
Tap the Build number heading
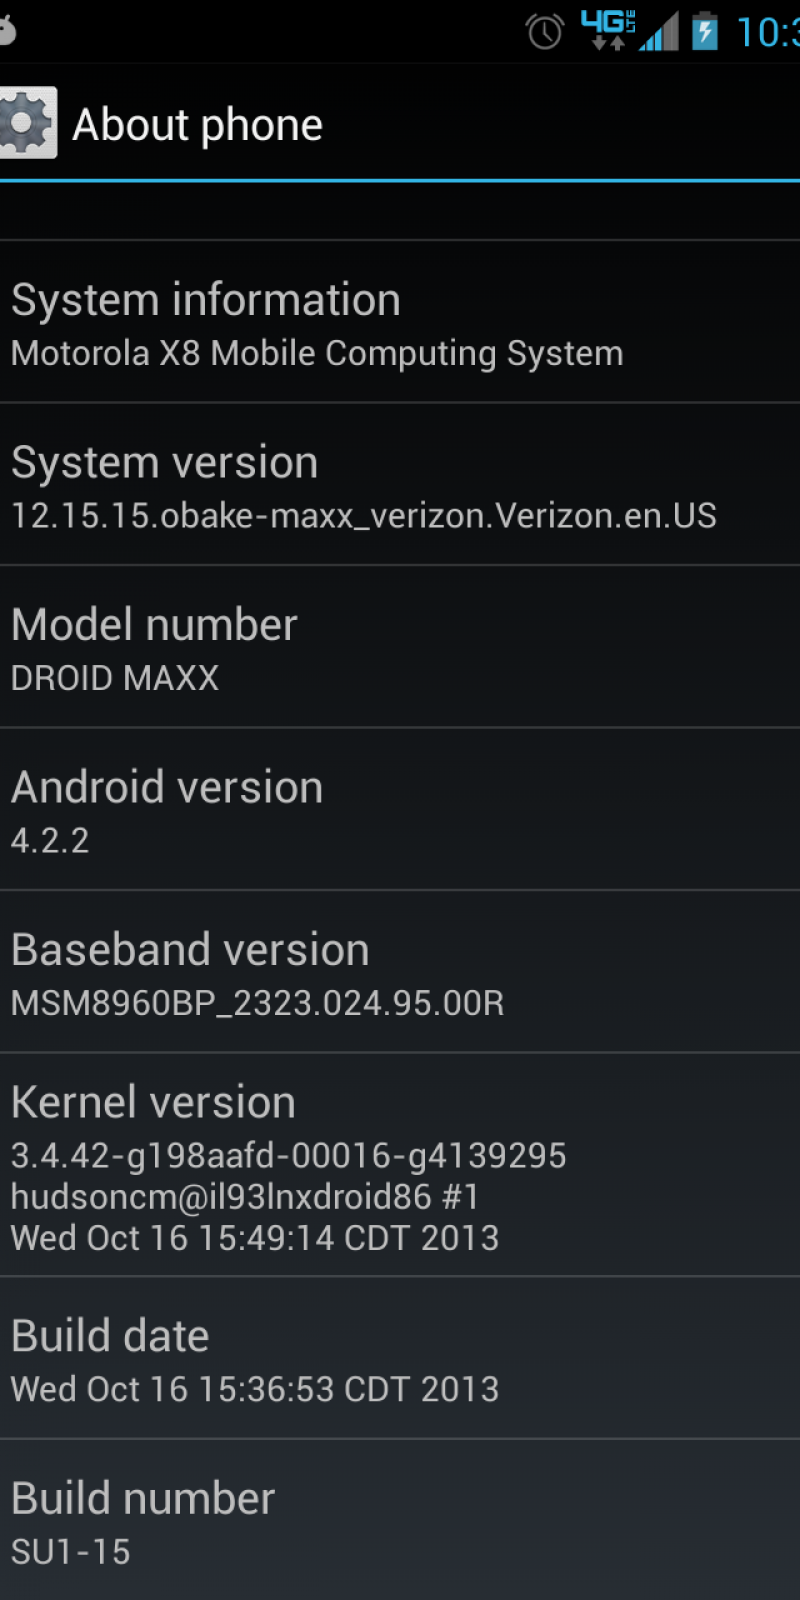click(x=143, y=1498)
